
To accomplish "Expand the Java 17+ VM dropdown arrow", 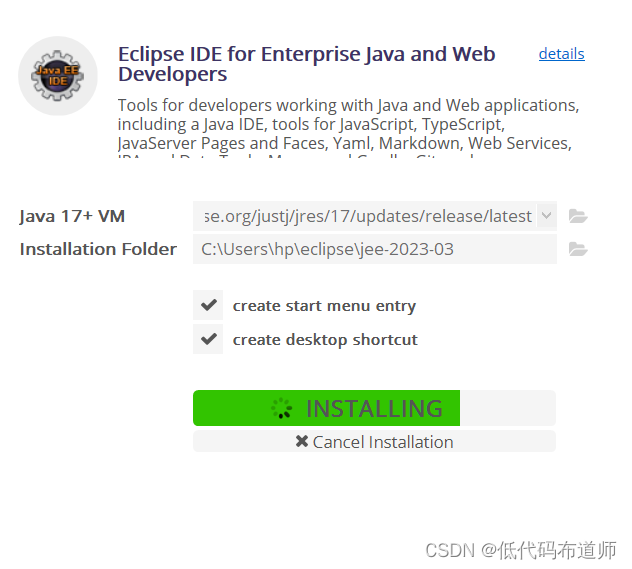I will [547, 216].
